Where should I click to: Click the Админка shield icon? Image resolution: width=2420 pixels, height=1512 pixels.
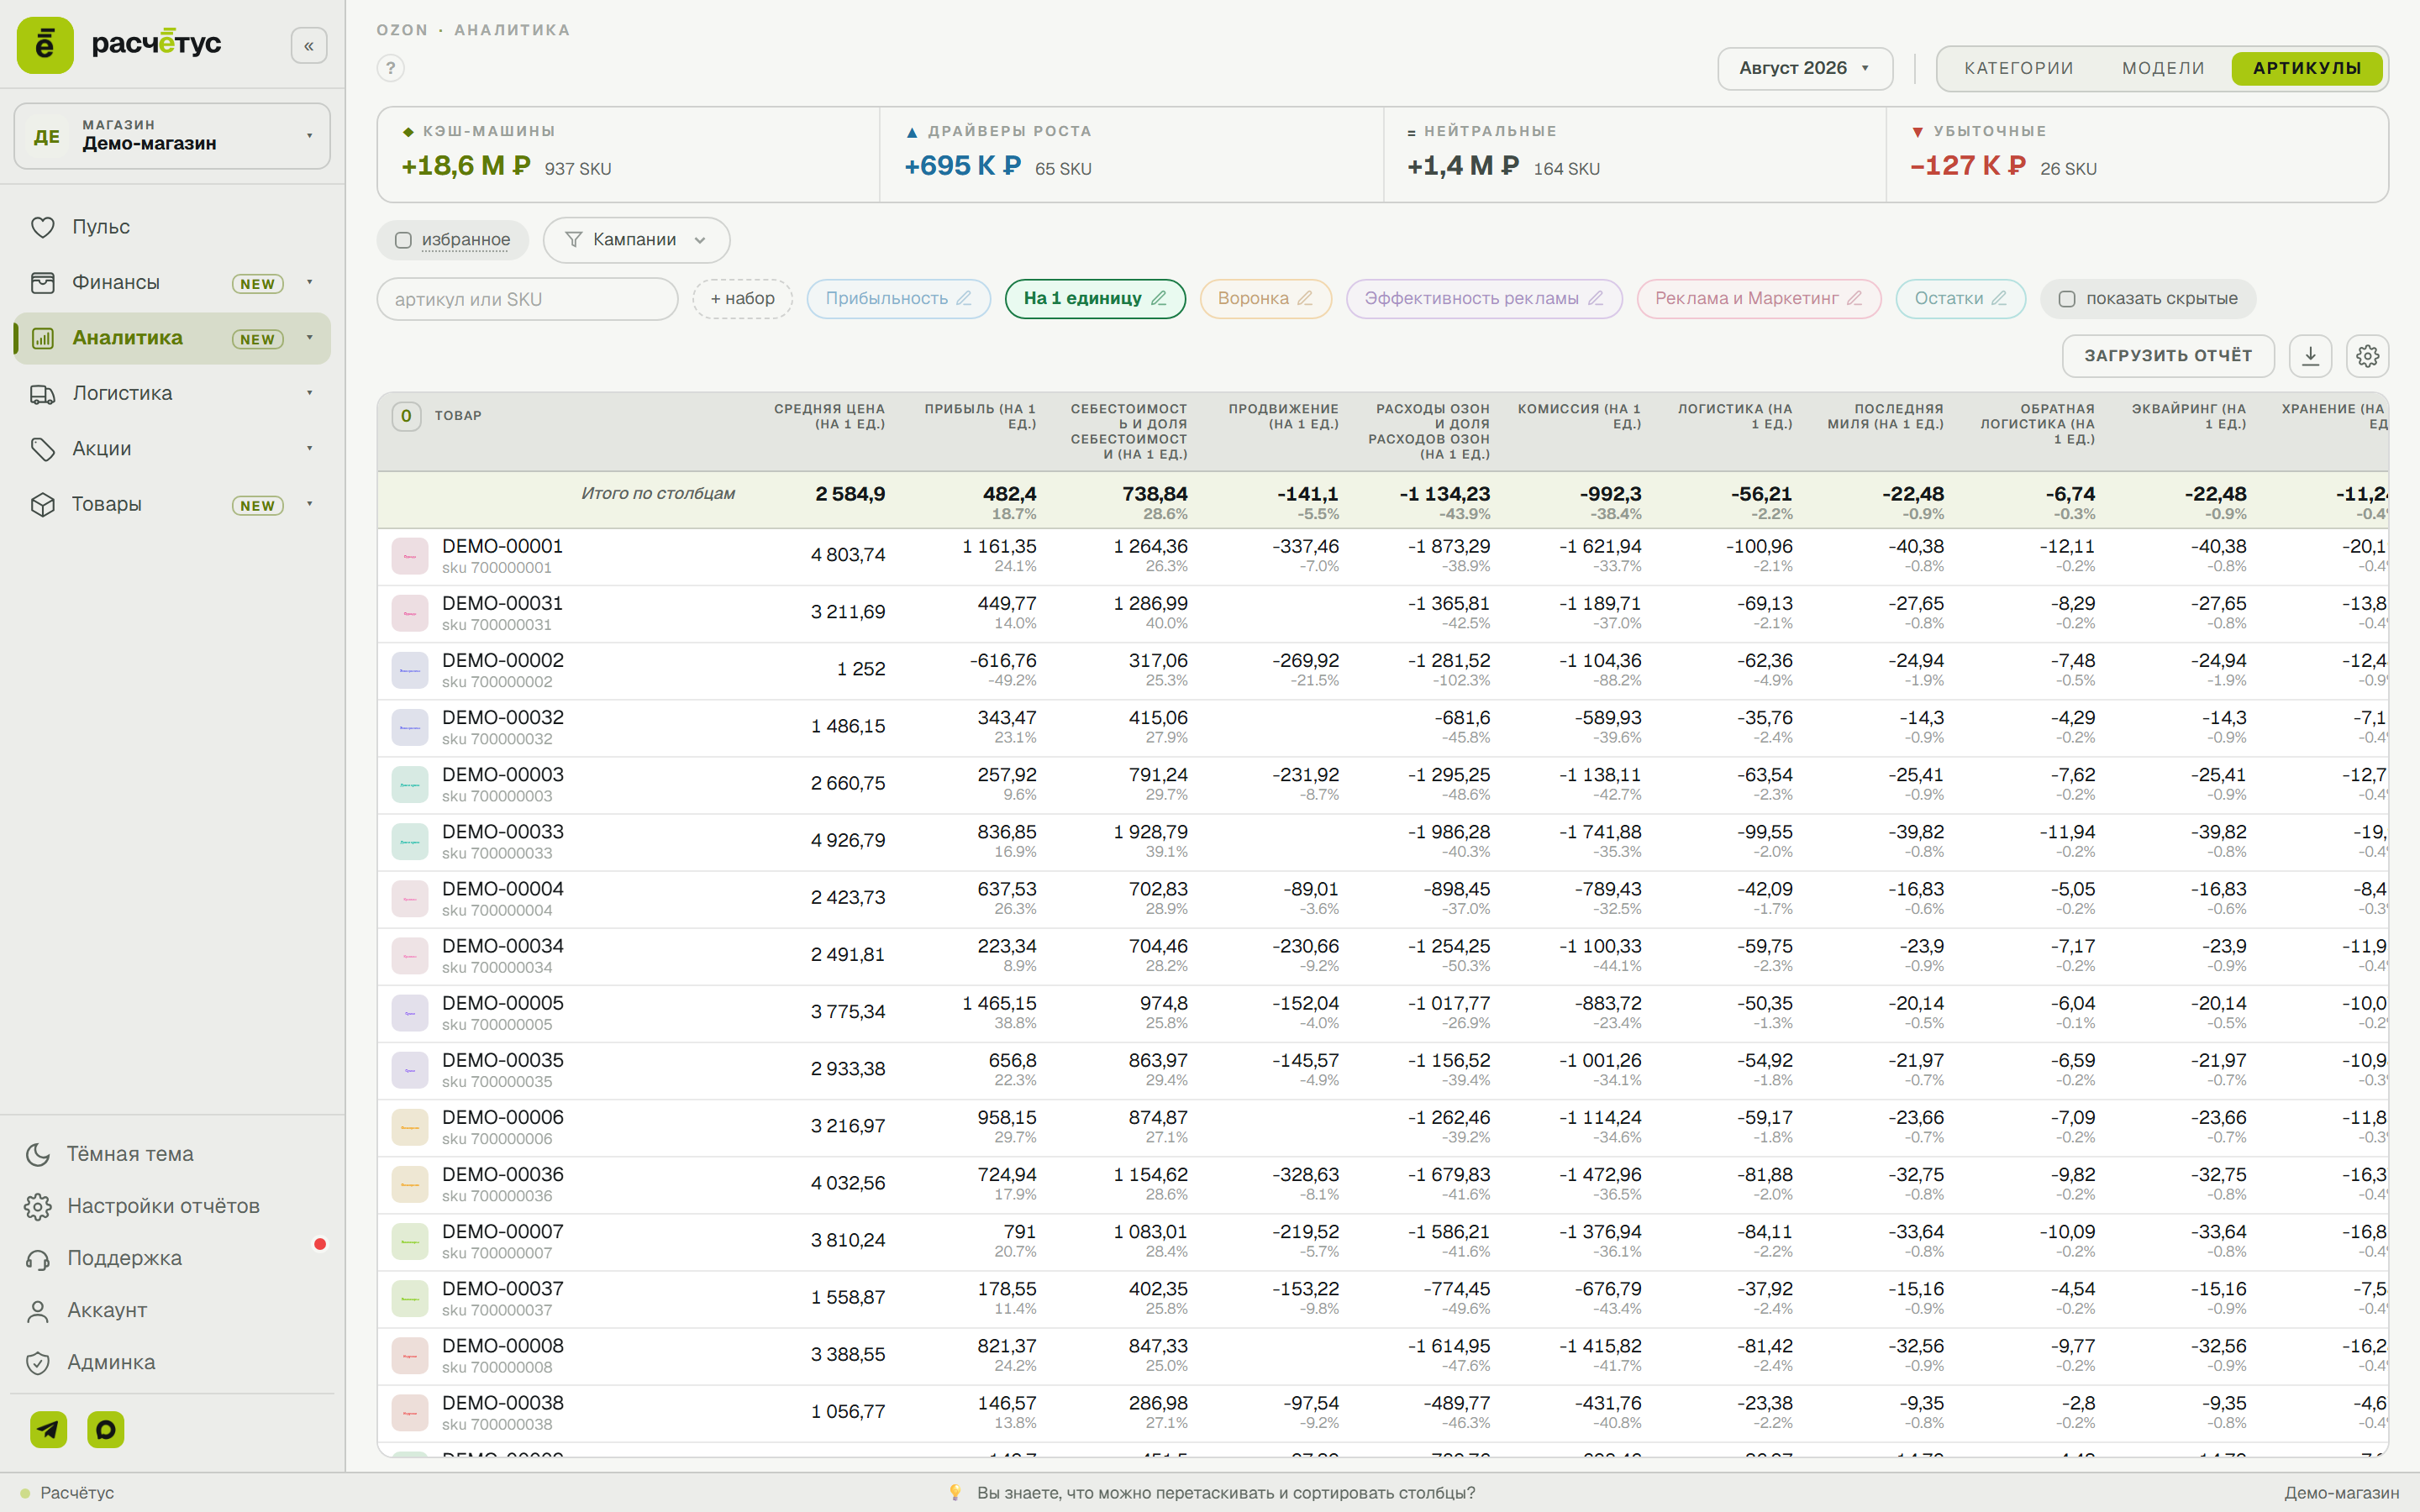38,1363
